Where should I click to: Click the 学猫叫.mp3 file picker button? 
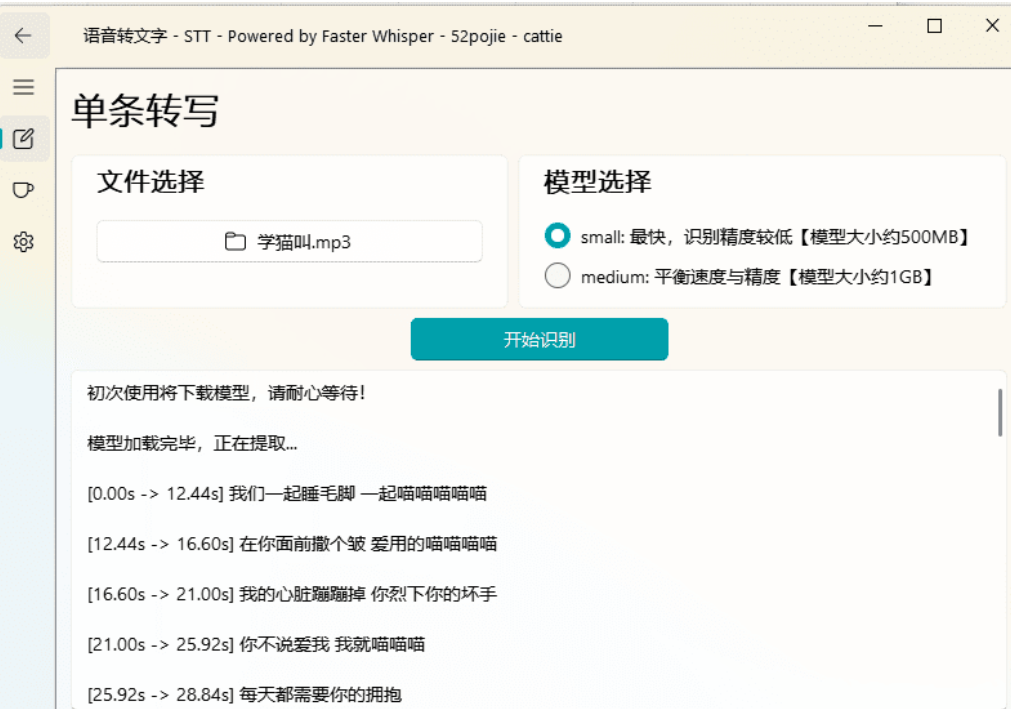pos(290,242)
